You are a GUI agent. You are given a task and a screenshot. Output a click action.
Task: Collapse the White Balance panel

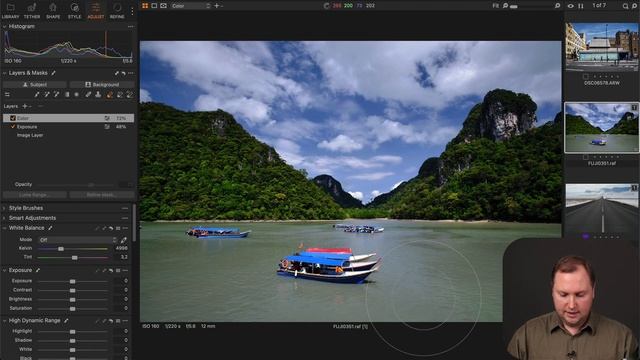[x=4, y=228]
